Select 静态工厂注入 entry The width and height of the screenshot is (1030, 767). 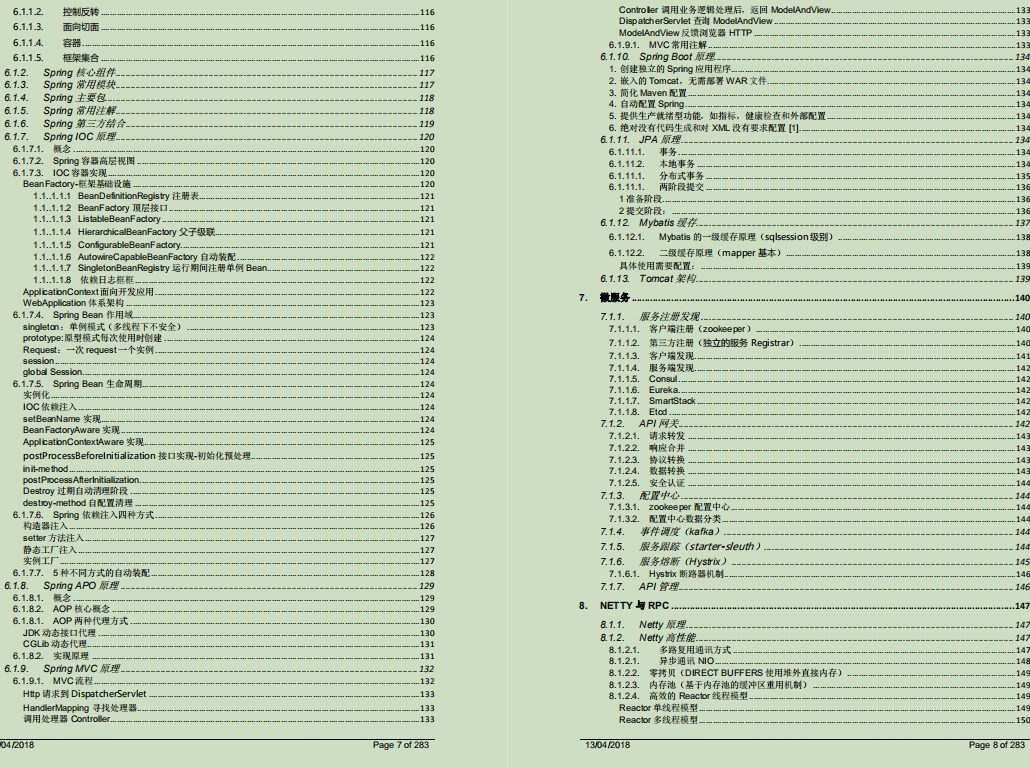coord(229,550)
